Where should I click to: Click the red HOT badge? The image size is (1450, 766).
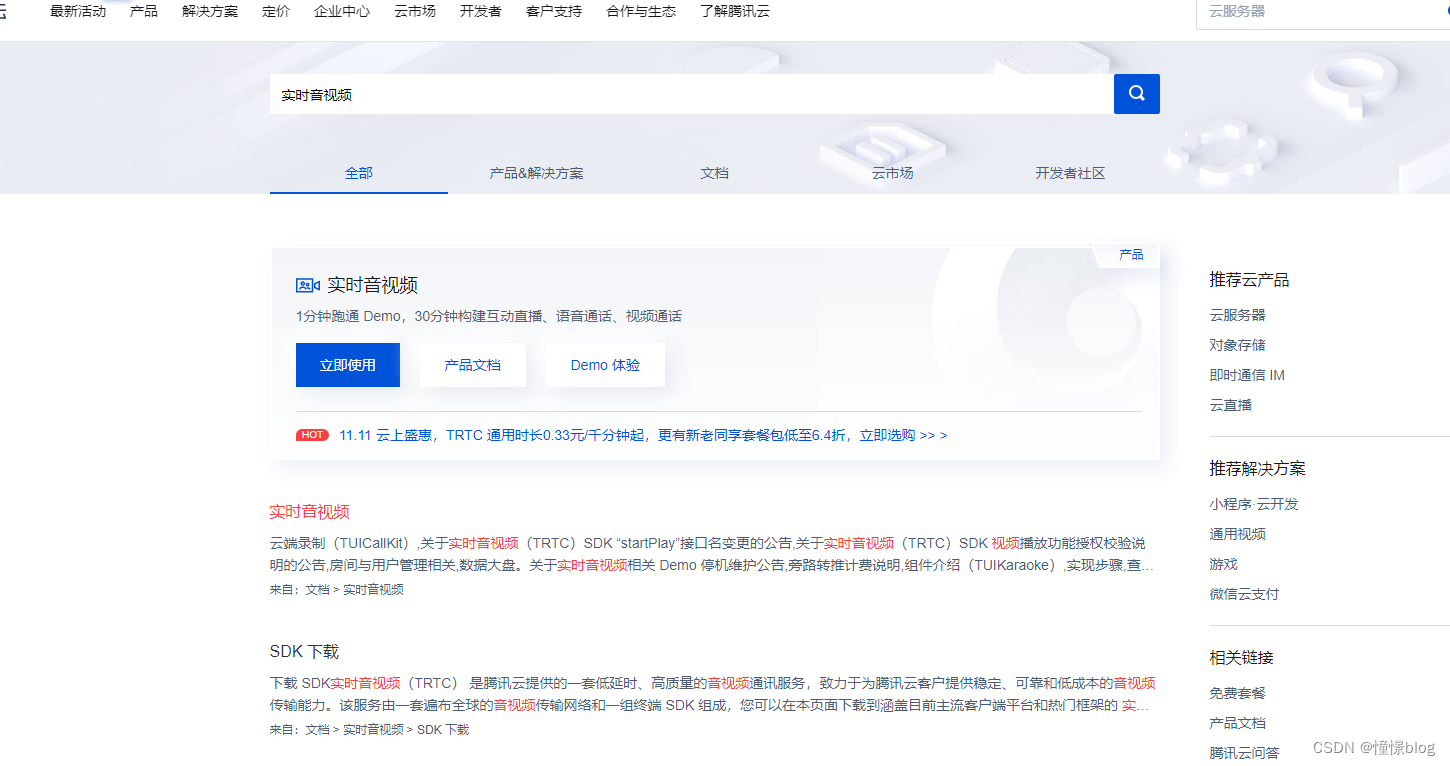point(312,435)
